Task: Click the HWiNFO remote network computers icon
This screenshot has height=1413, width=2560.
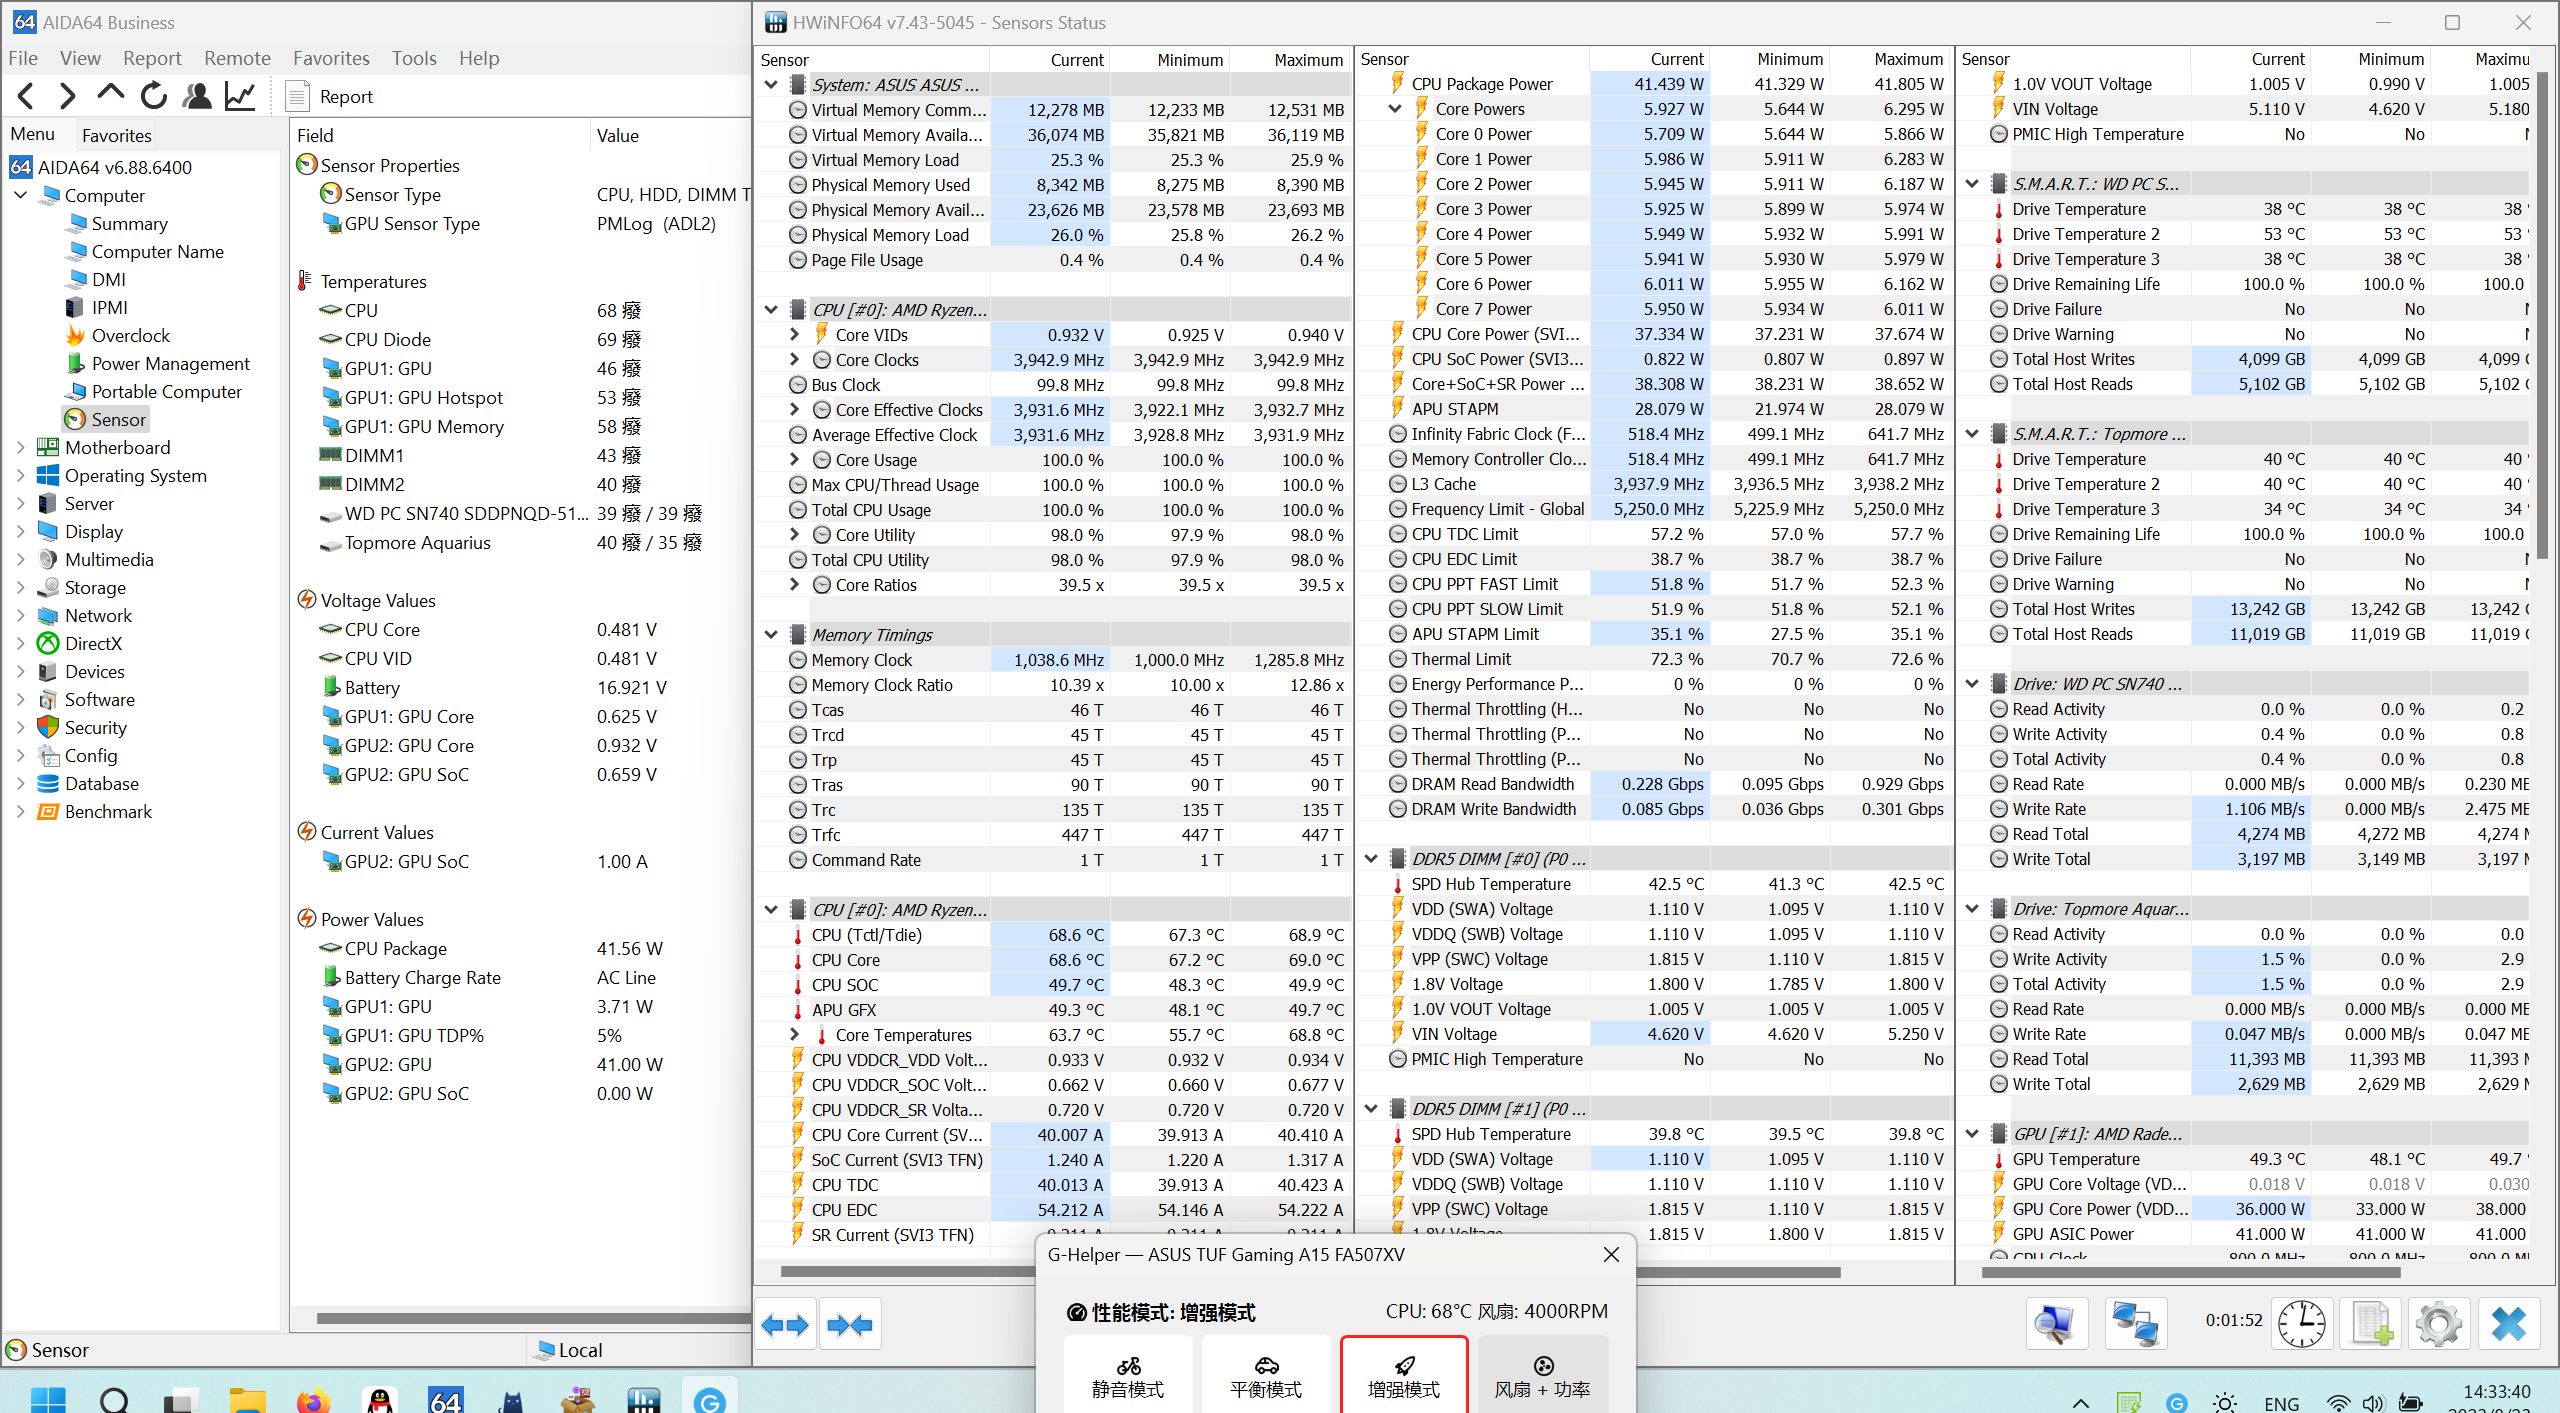Action: click(2135, 1324)
